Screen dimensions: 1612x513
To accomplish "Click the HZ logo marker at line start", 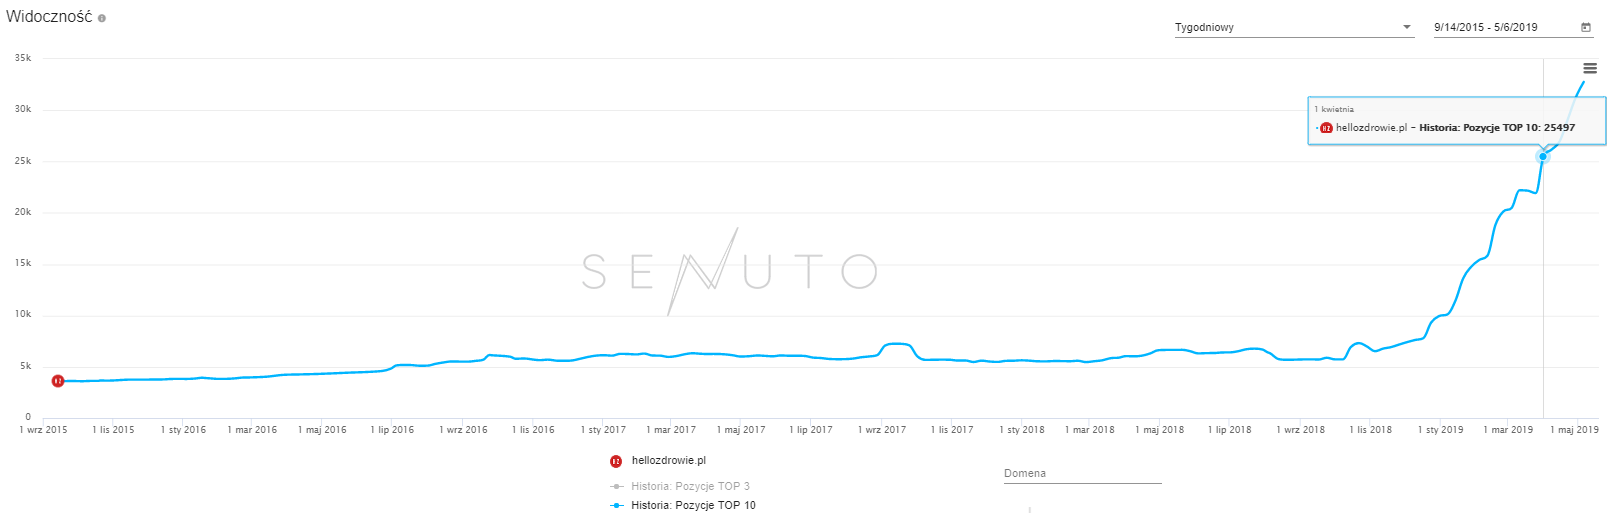I will pos(58,381).
